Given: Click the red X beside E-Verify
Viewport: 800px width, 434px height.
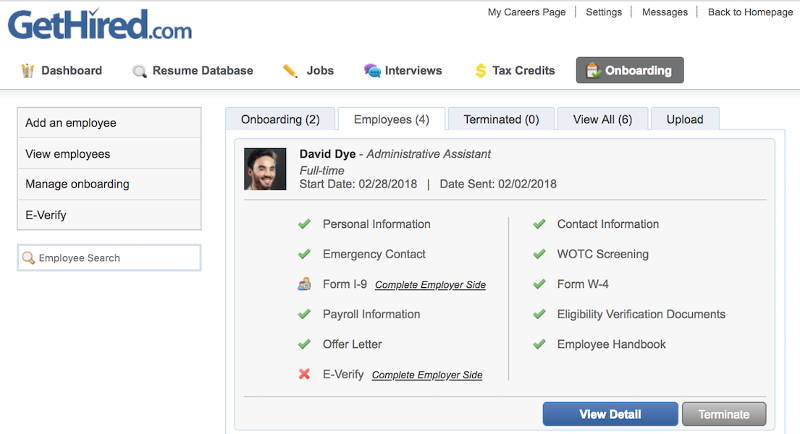Looking at the screenshot, I should (304, 374).
